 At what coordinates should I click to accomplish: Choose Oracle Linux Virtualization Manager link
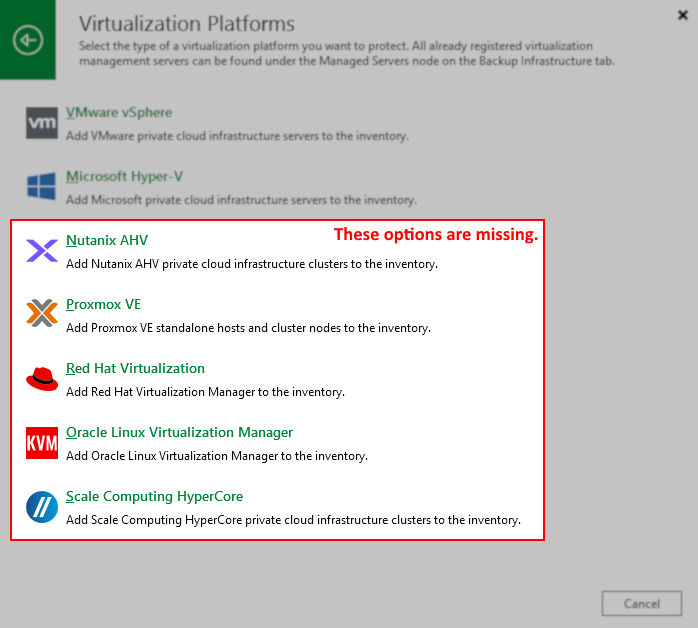(x=179, y=433)
